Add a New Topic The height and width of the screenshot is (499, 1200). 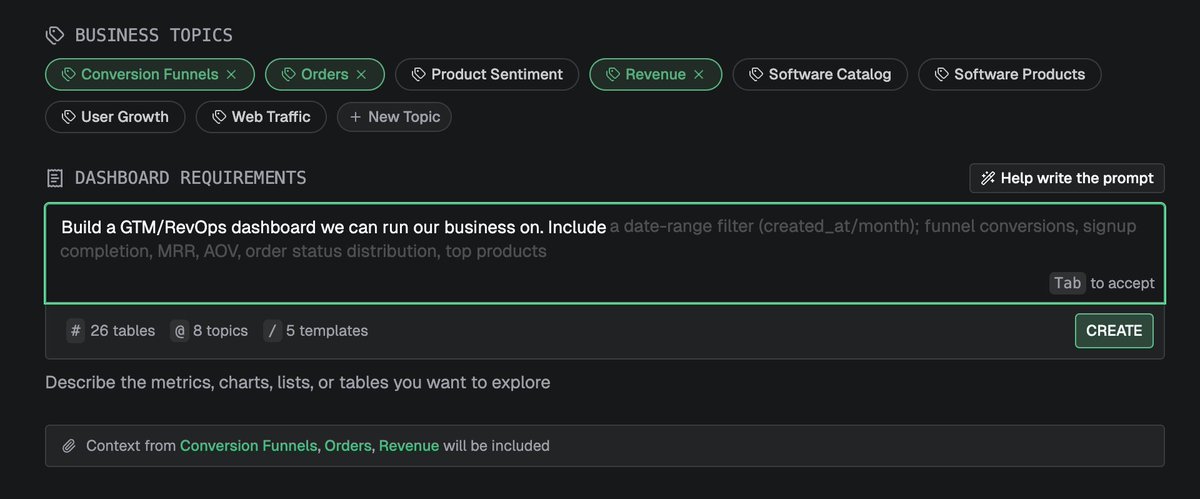pyautogui.click(x=395, y=117)
